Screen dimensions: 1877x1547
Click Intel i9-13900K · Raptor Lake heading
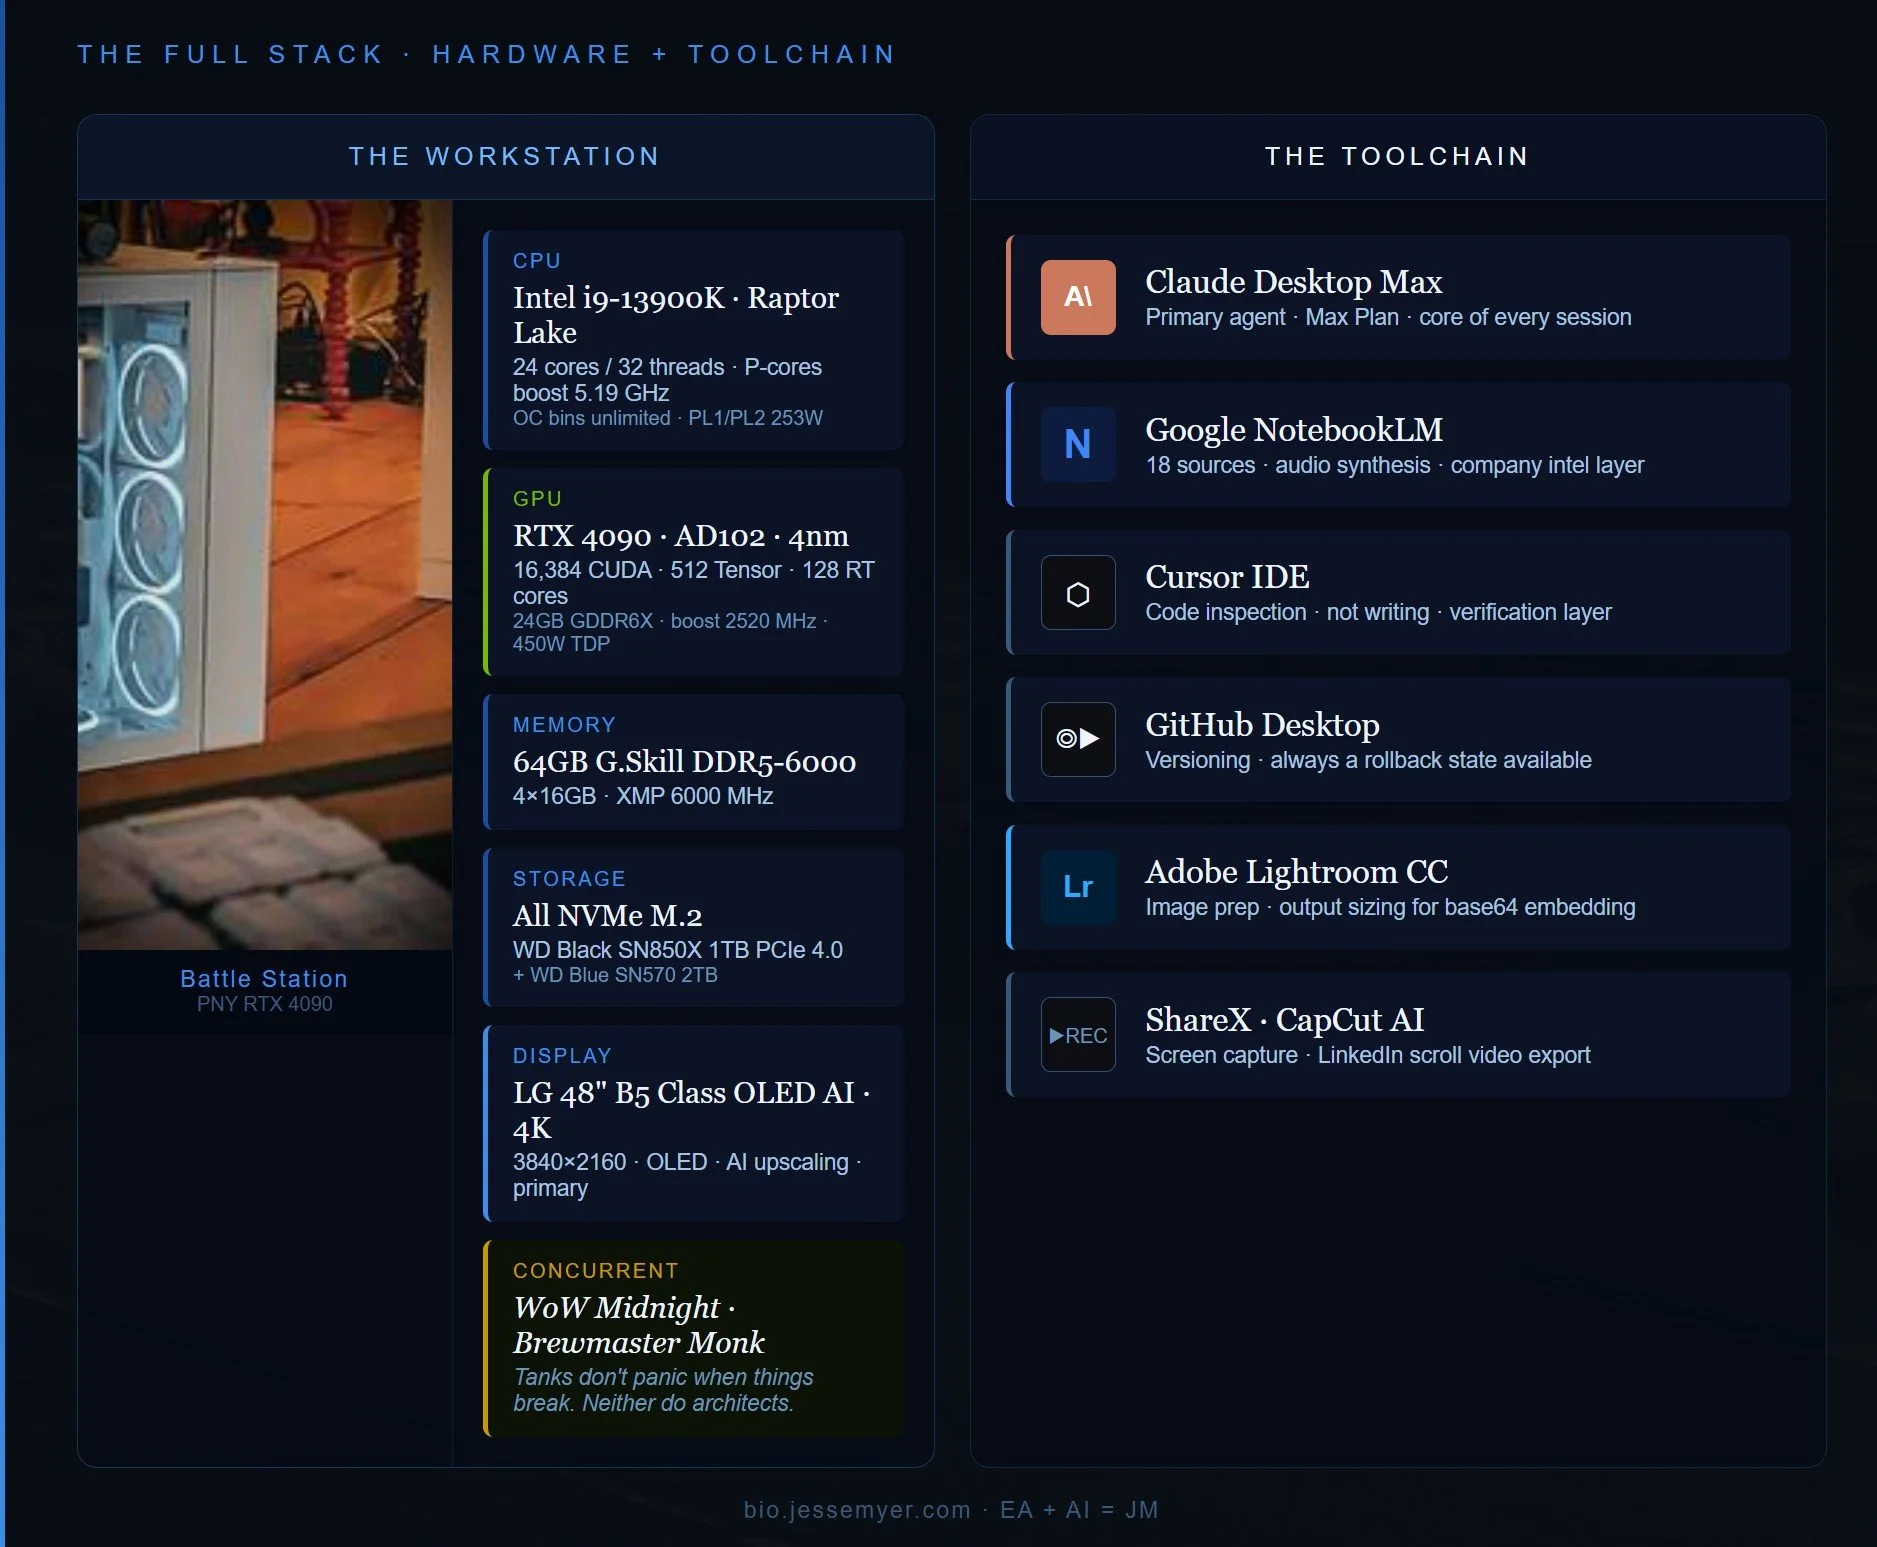click(676, 315)
